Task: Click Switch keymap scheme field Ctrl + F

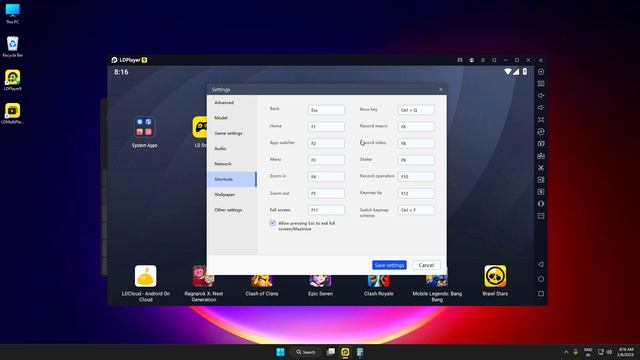Action: pyautogui.click(x=416, y=210)
